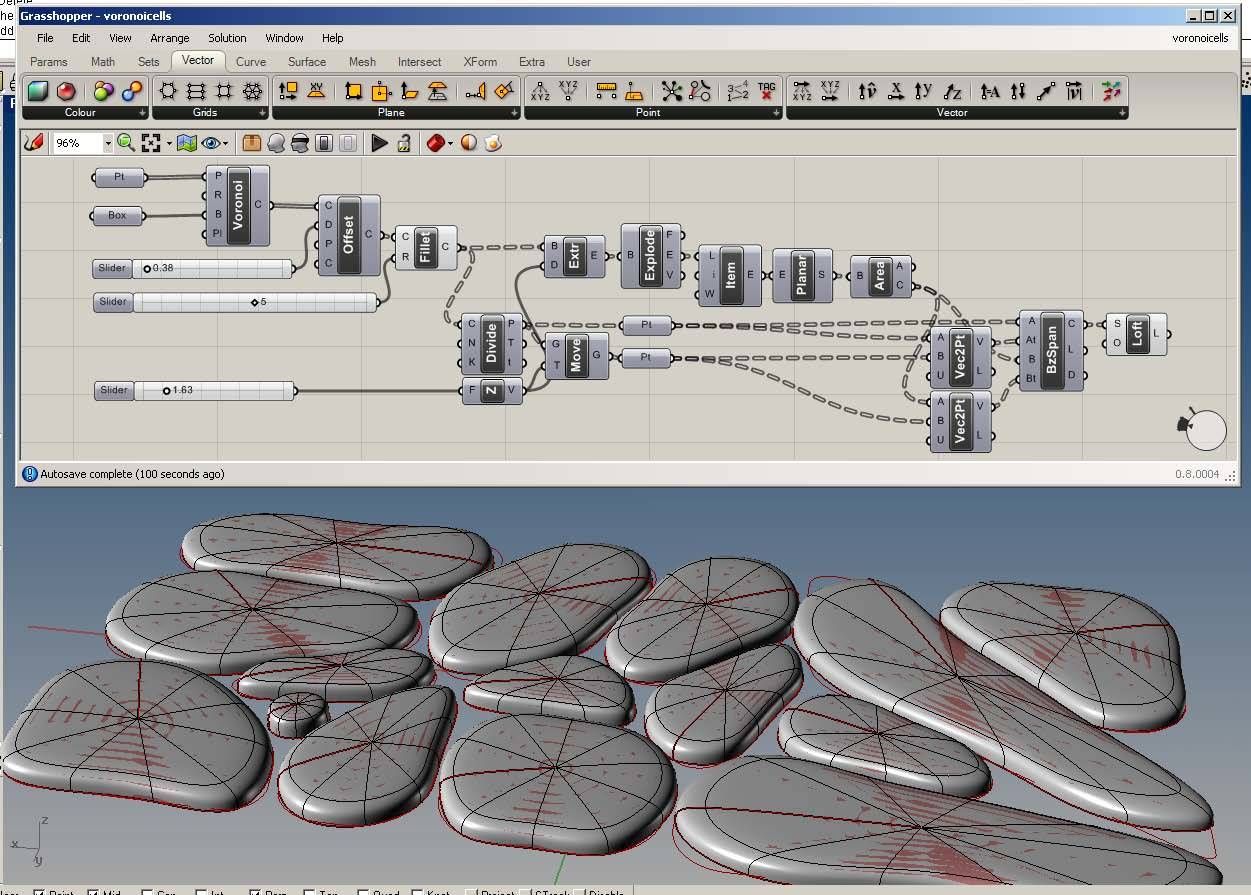
Task: Click the zoom extents magnifier icon
Action: tap(126, 143)
